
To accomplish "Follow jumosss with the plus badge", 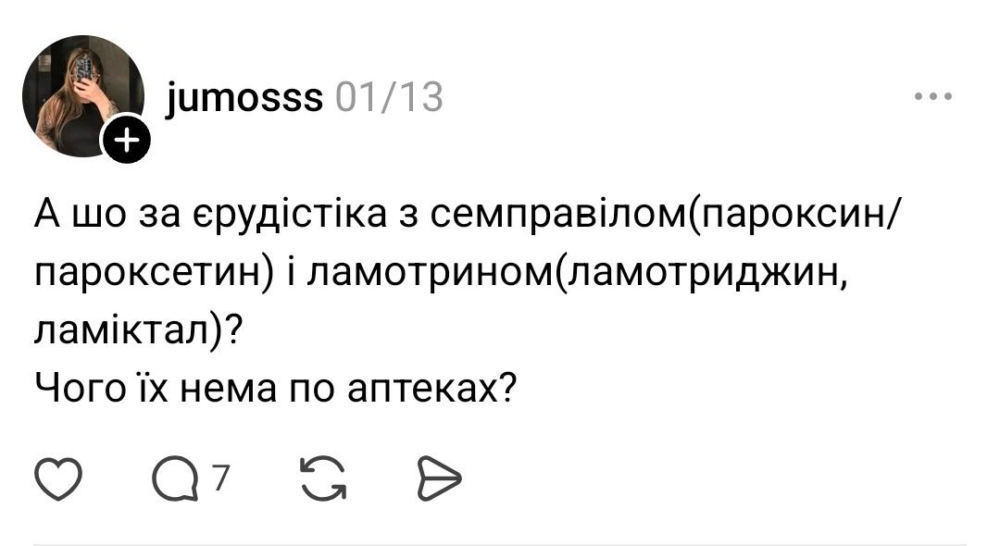I will (126, 143).
